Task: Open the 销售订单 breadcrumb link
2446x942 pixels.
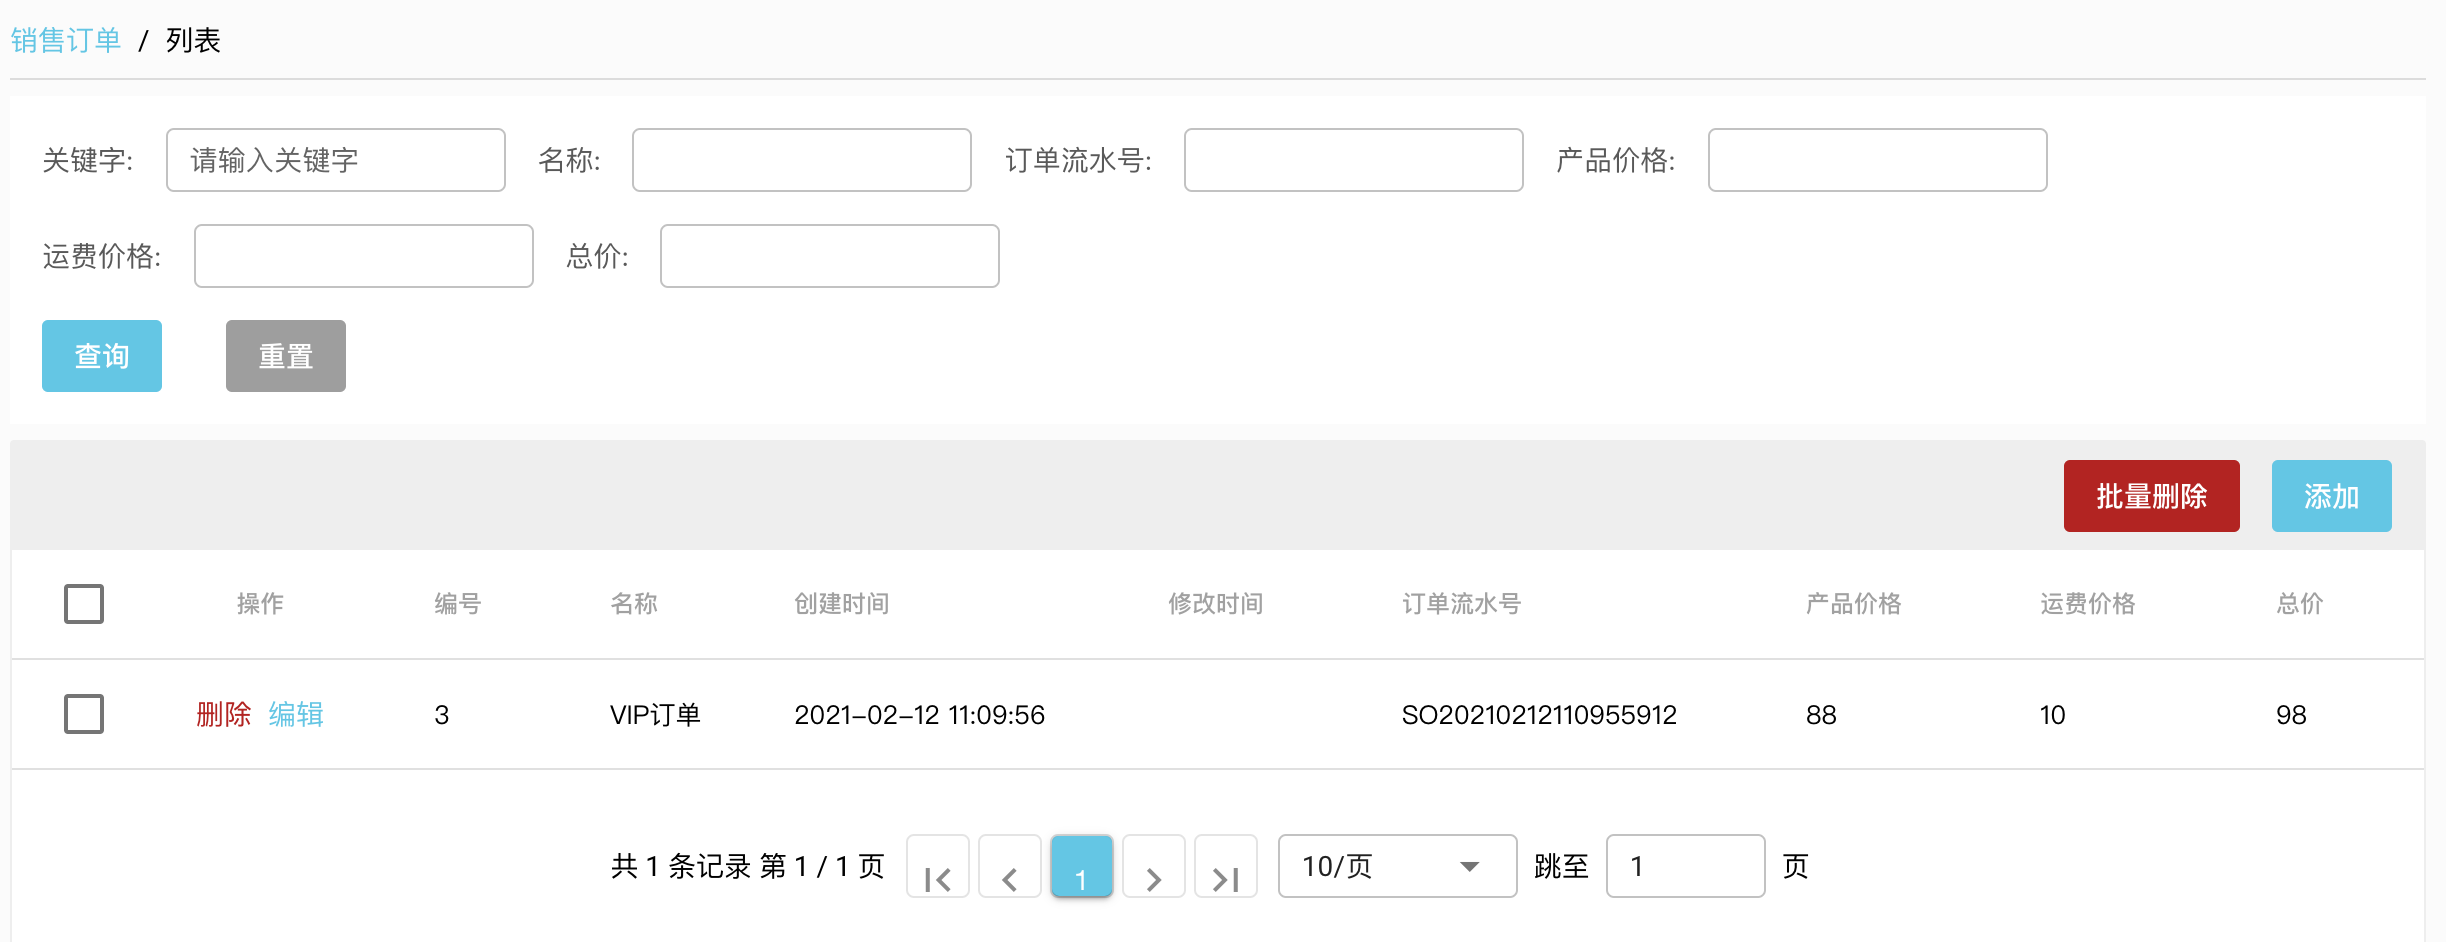Action: coord(65,40)
